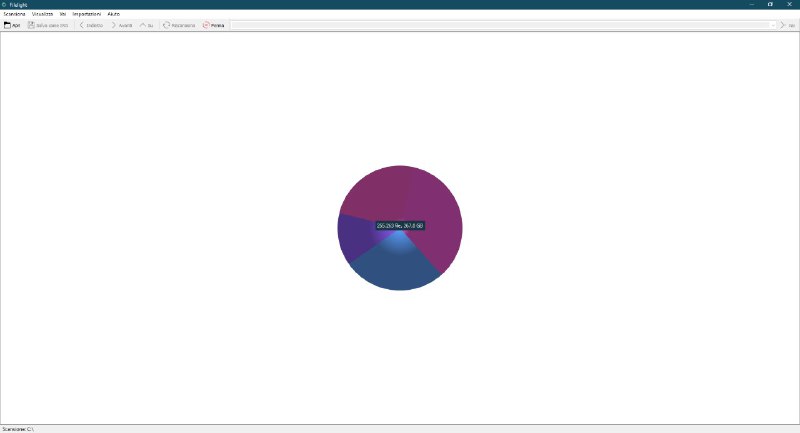The height and width of the screenshot is (433, 800).
Task: Click the Salva come SVG toolbar icon
Action: coord(31,25)
